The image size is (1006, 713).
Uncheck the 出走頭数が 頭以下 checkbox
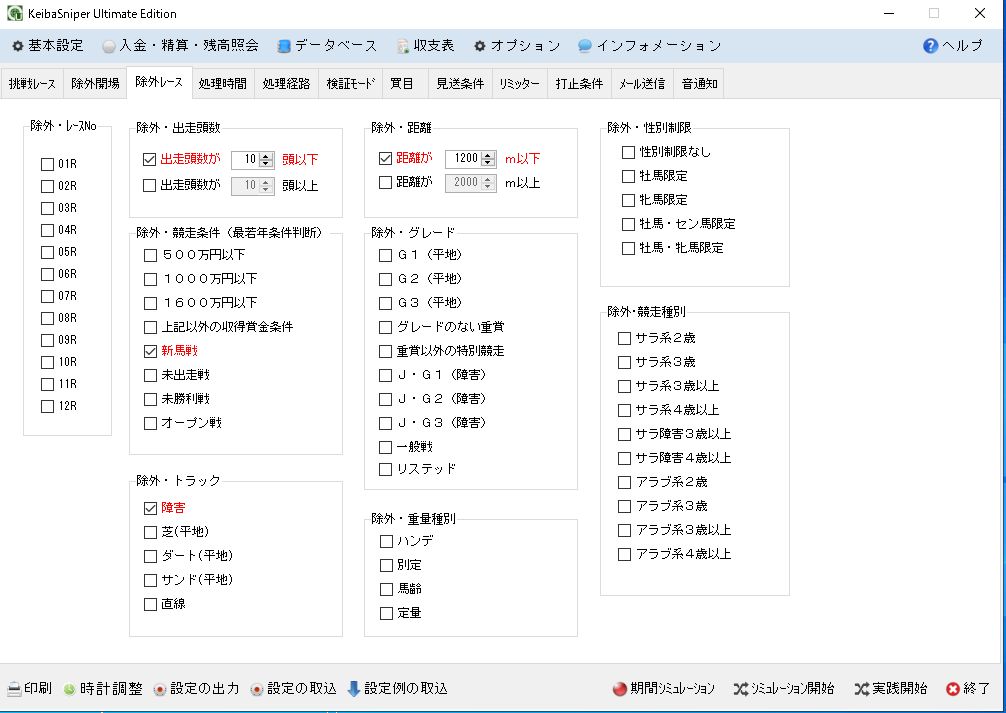point(149,159)
